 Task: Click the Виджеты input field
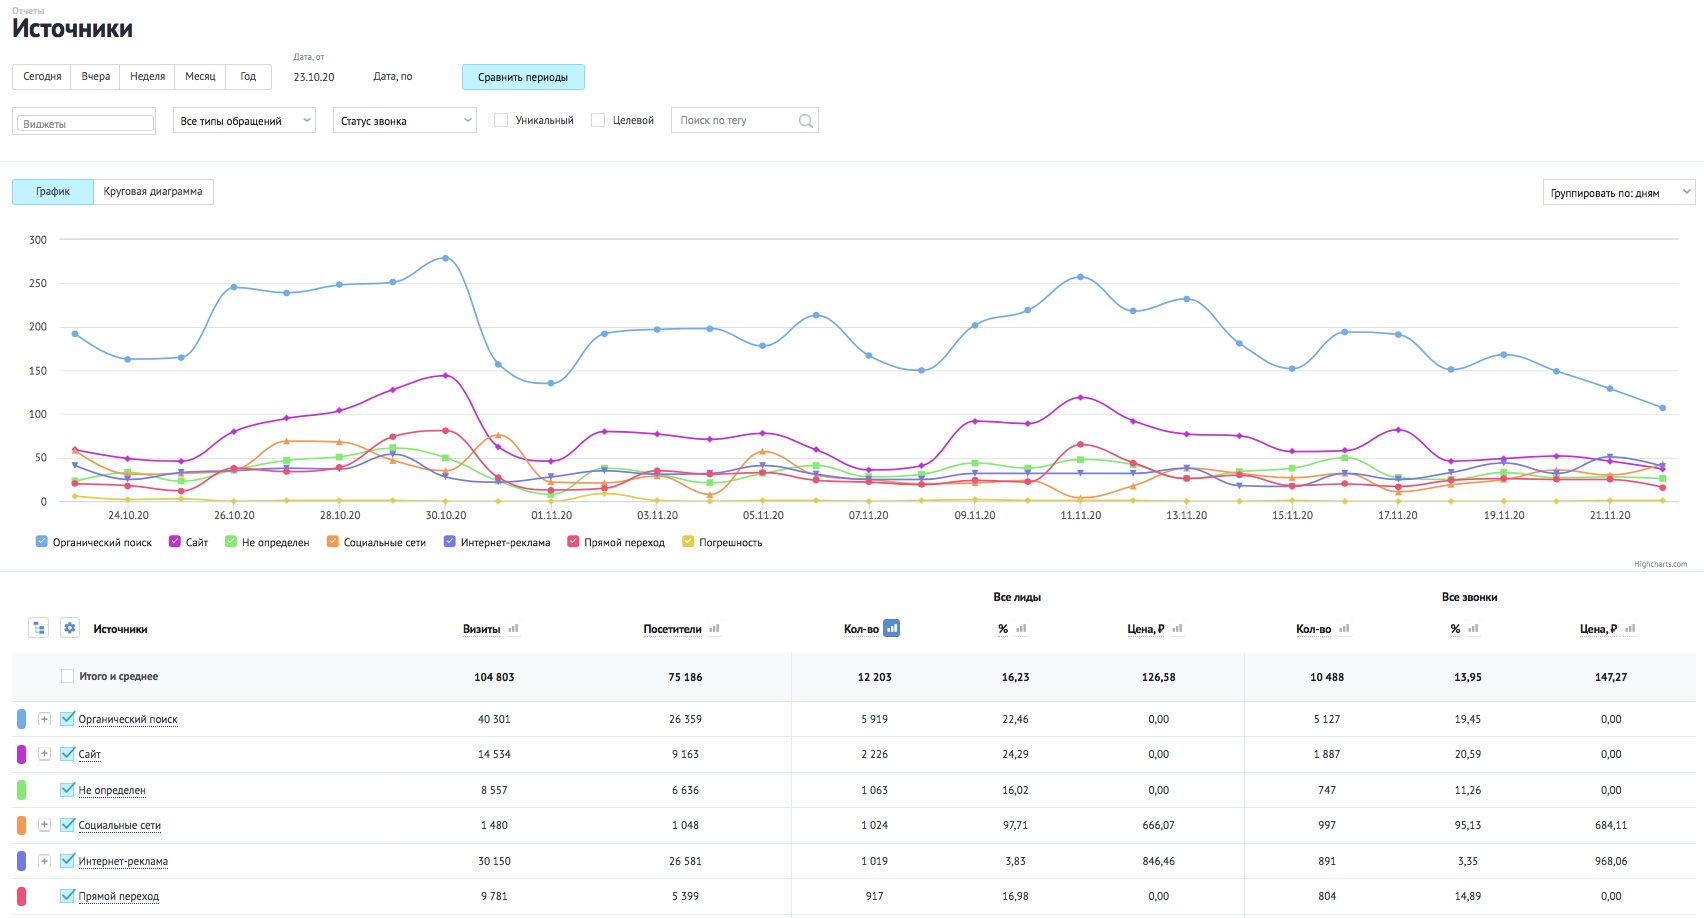click(x=84, y=123)
